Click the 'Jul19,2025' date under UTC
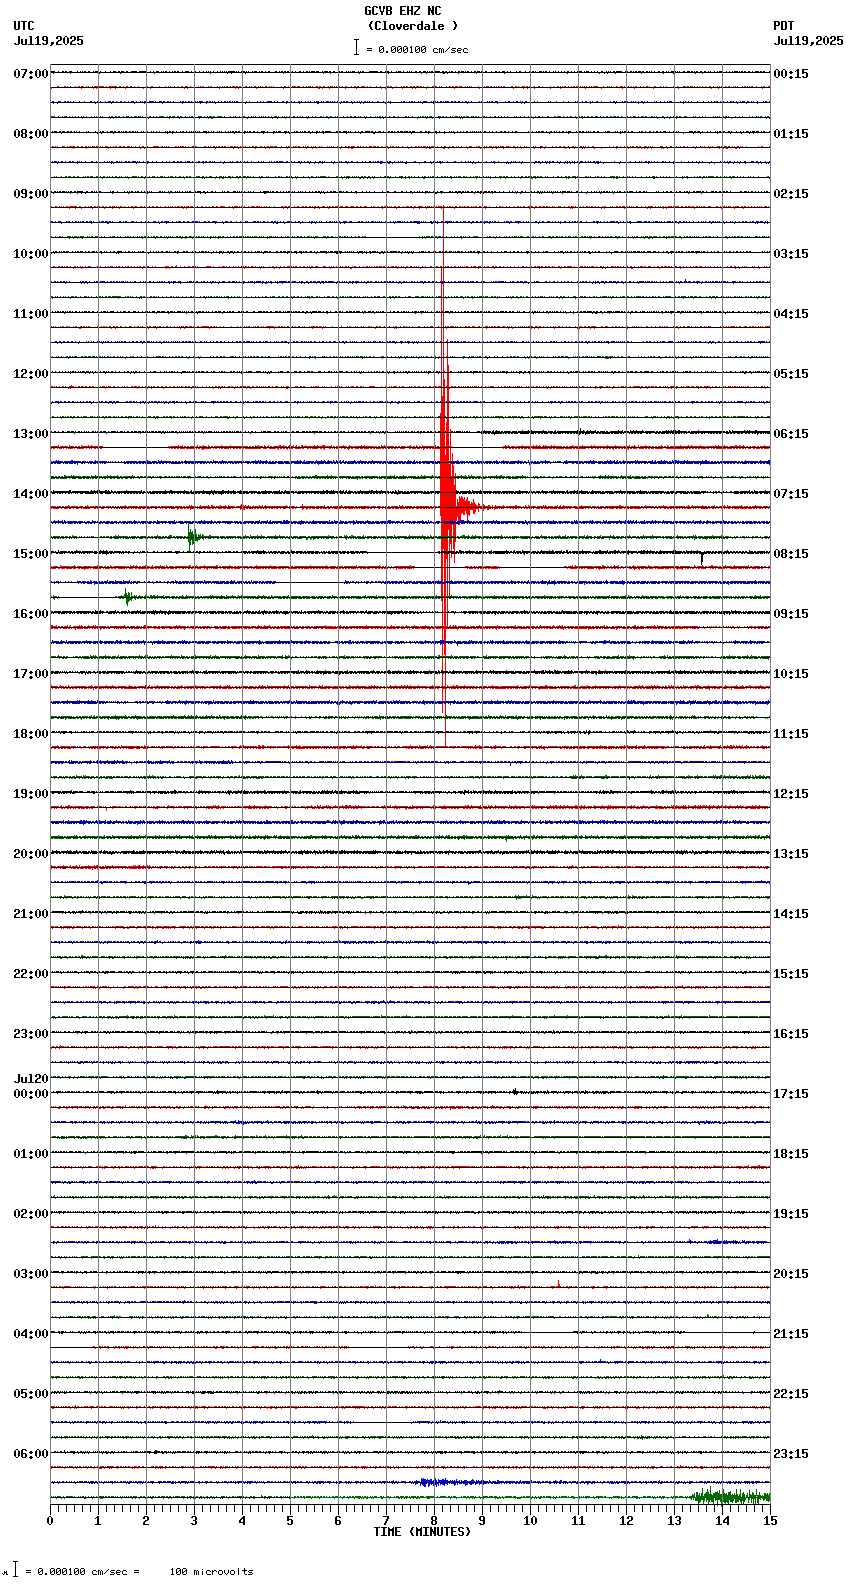The image size is (850, 1584). pos(49,41)
